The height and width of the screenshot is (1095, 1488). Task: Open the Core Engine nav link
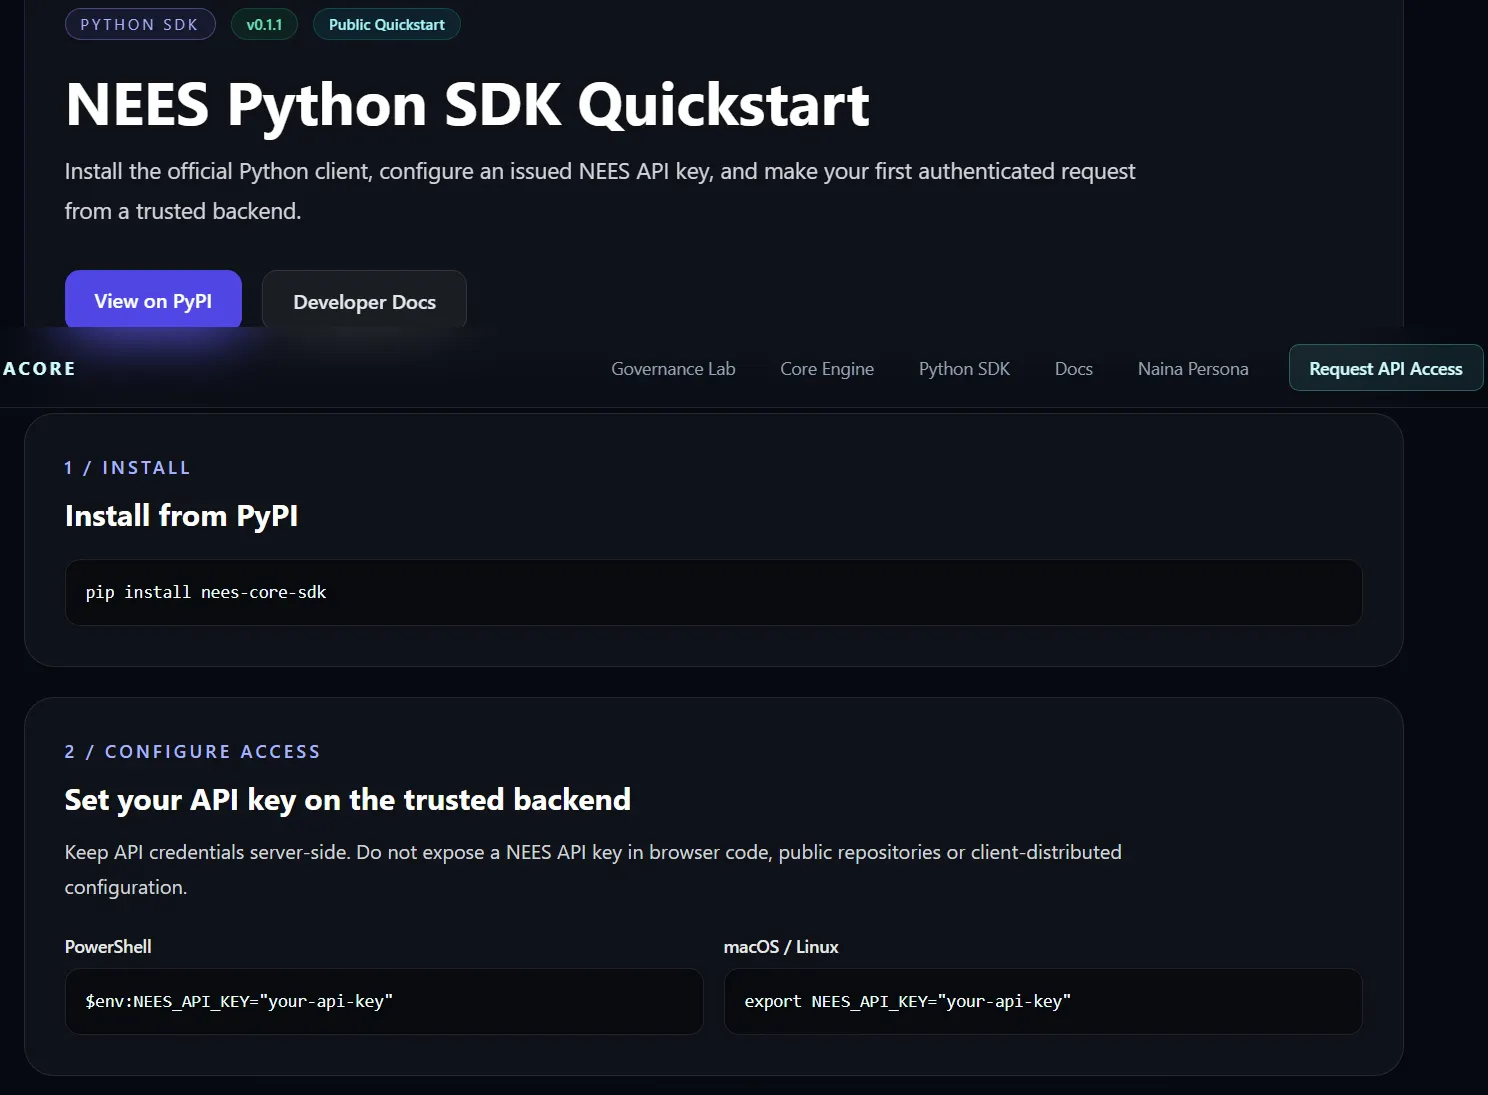coord(827,369)
